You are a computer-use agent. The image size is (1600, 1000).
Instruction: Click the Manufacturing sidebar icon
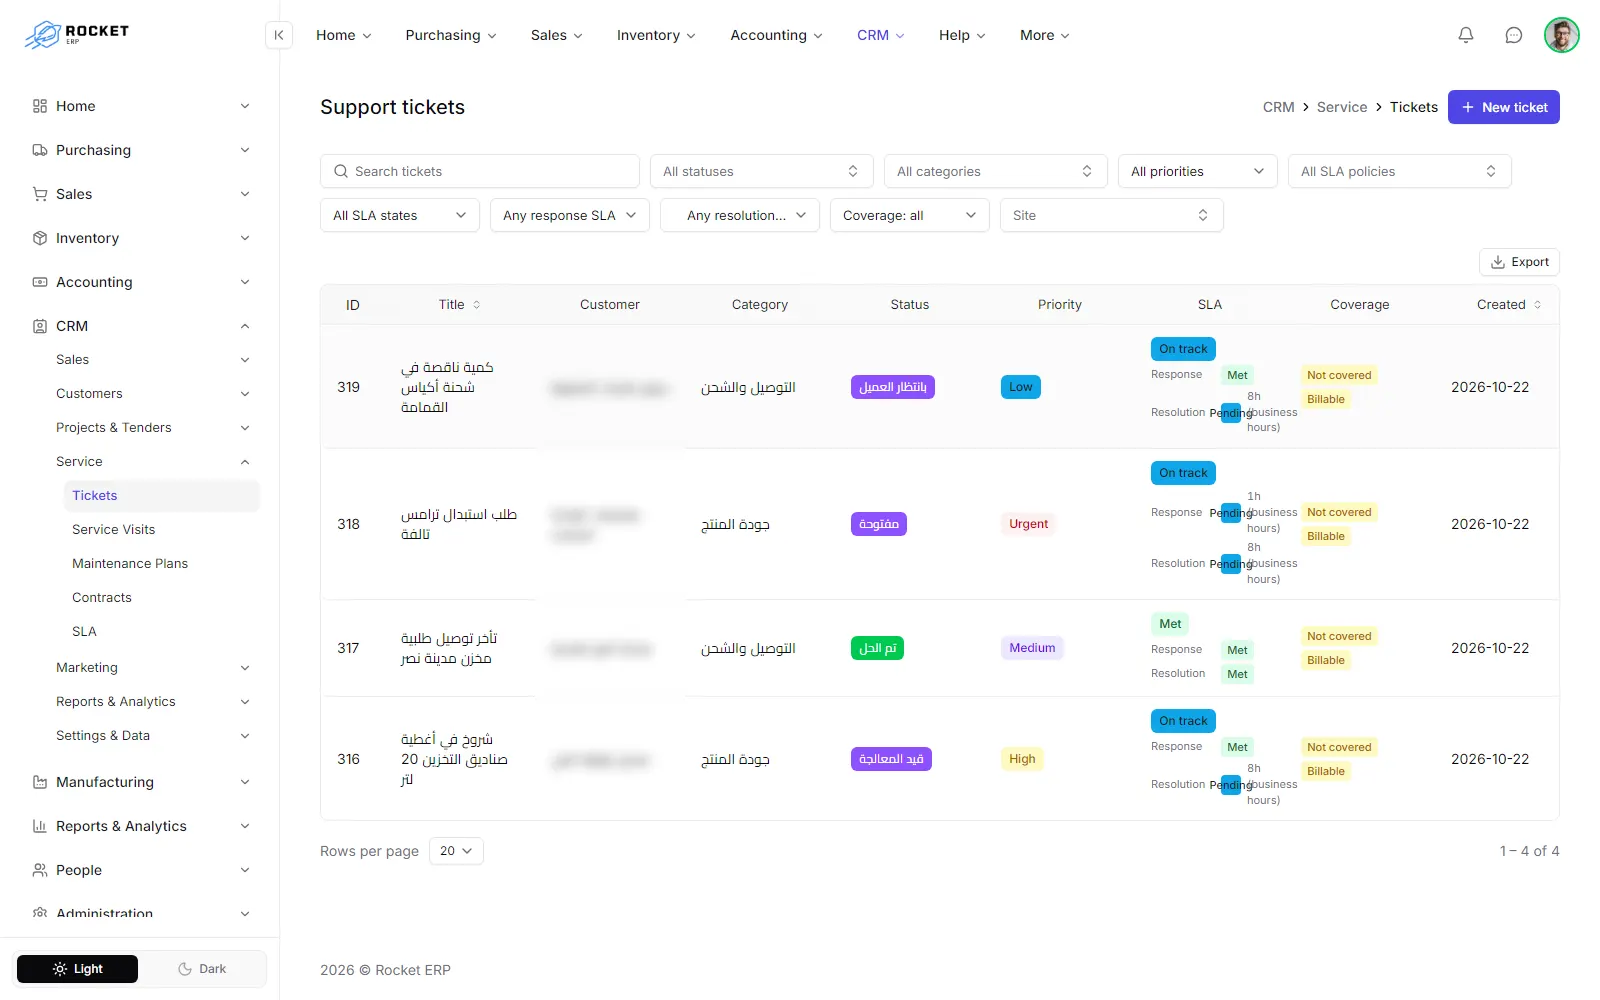(40, 782)
